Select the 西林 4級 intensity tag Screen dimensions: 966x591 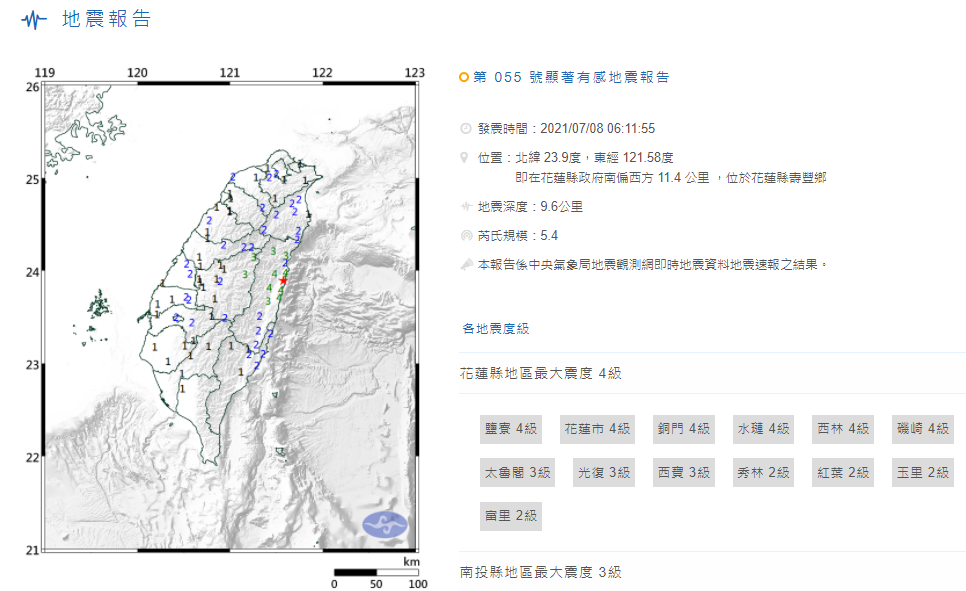843,429
